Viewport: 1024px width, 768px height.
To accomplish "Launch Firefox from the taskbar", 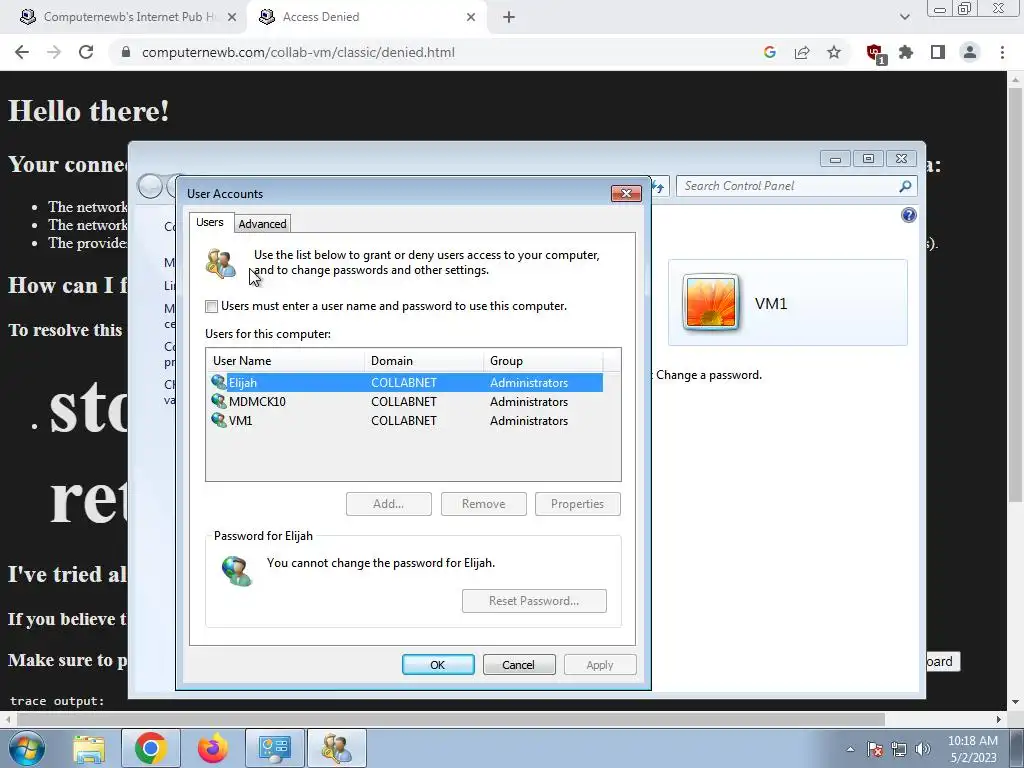I will point(212,748).
